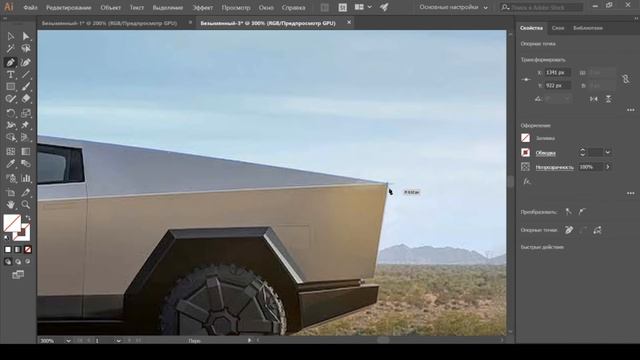Select the Paintbrush tool
640x360 pixels.
26,87
